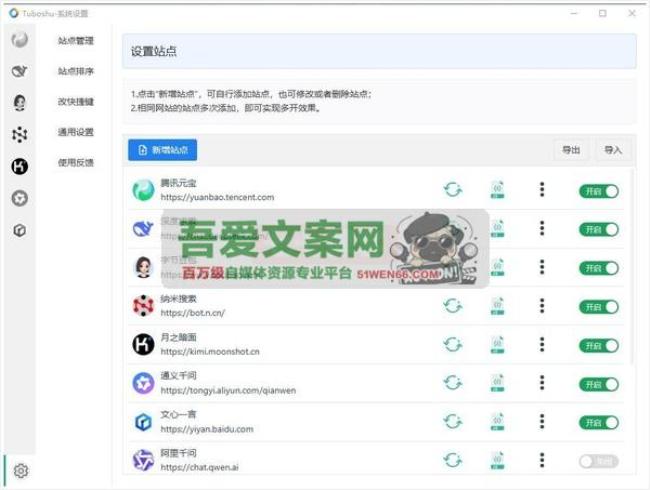Screen dimensions: 650x490
Task: Click the 设置站点 header text
Action: click(154, 51)
